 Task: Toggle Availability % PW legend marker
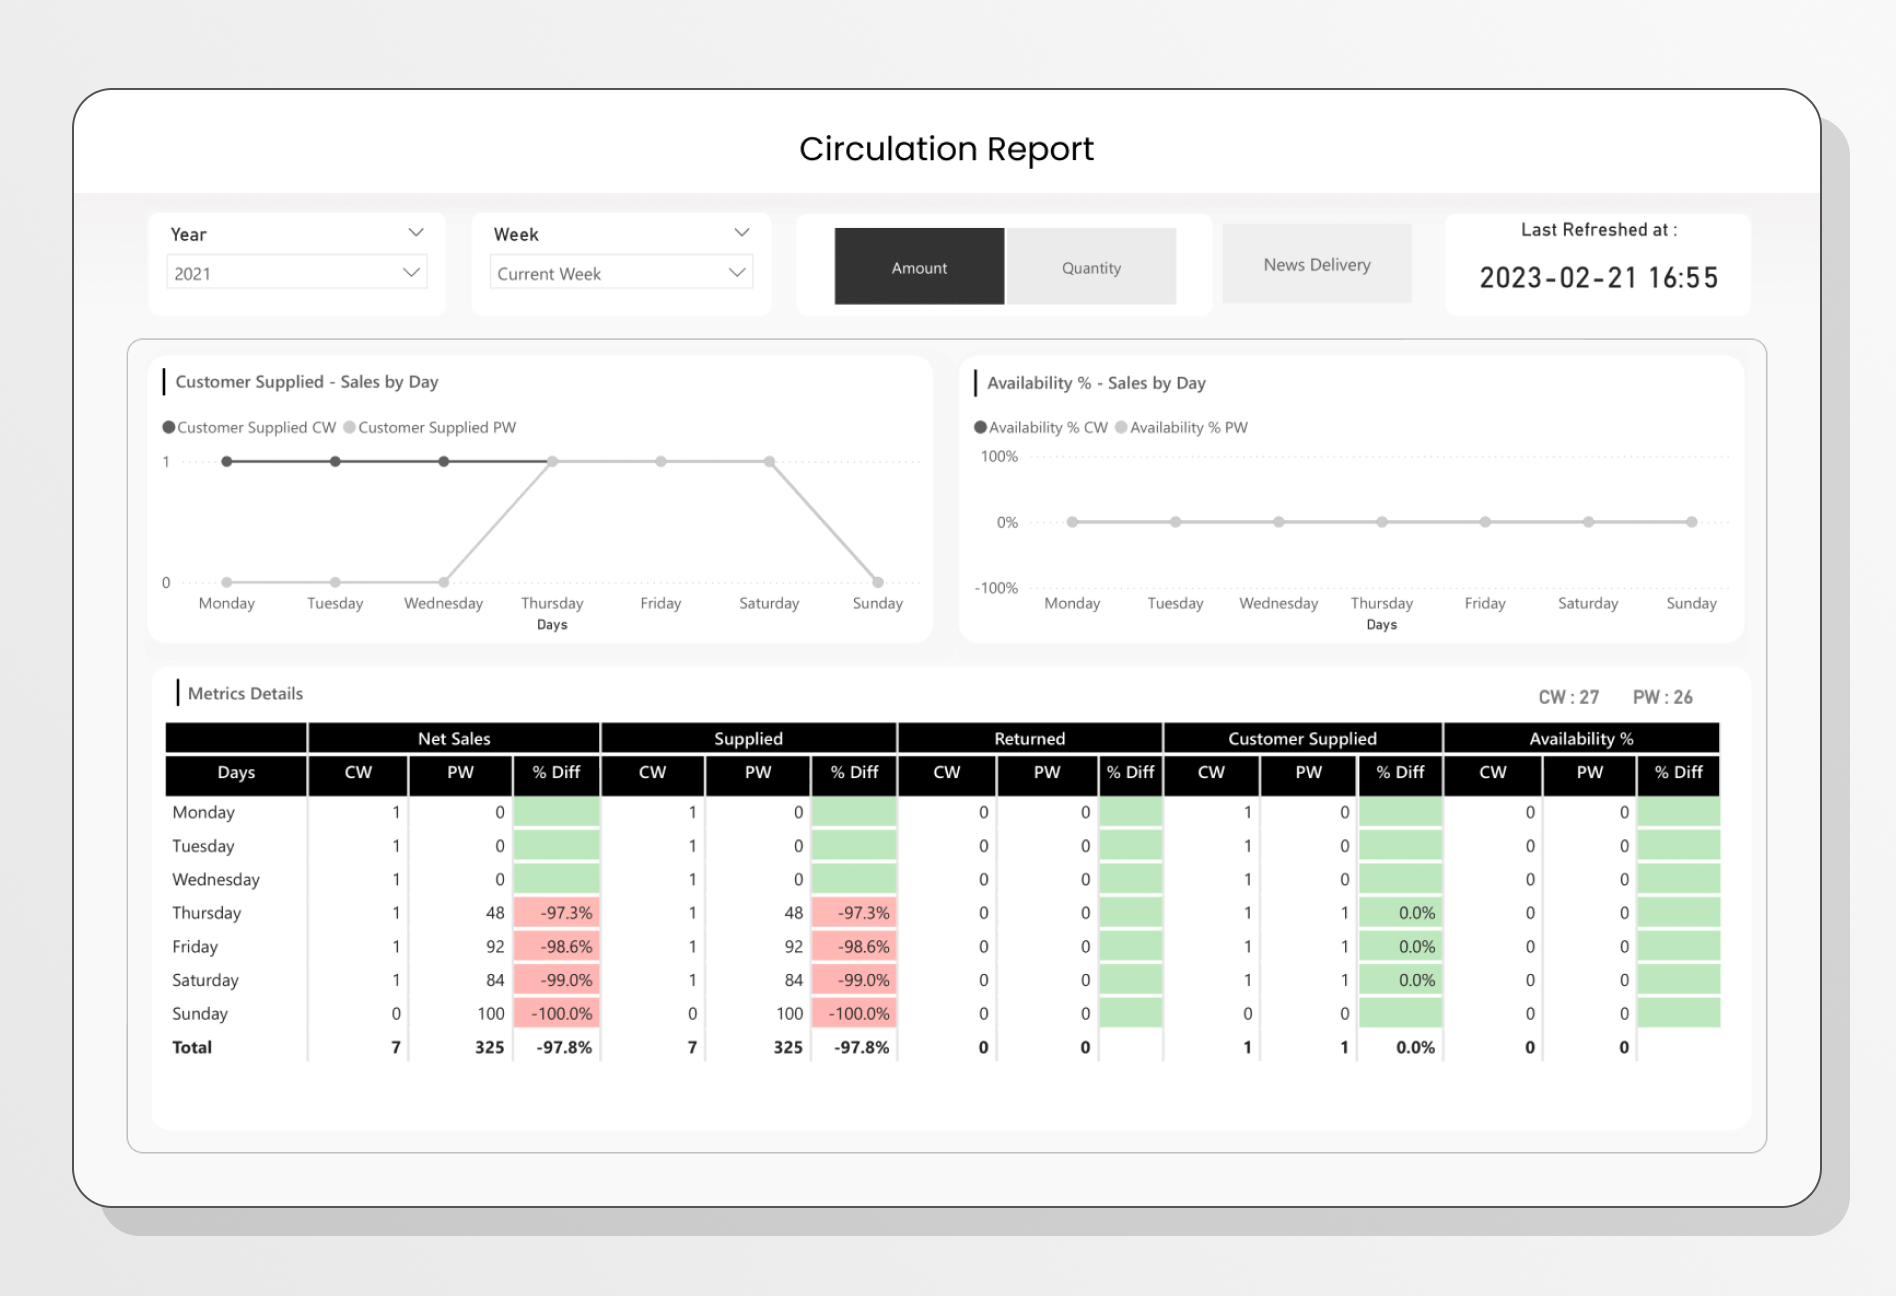coord(1121,427)
